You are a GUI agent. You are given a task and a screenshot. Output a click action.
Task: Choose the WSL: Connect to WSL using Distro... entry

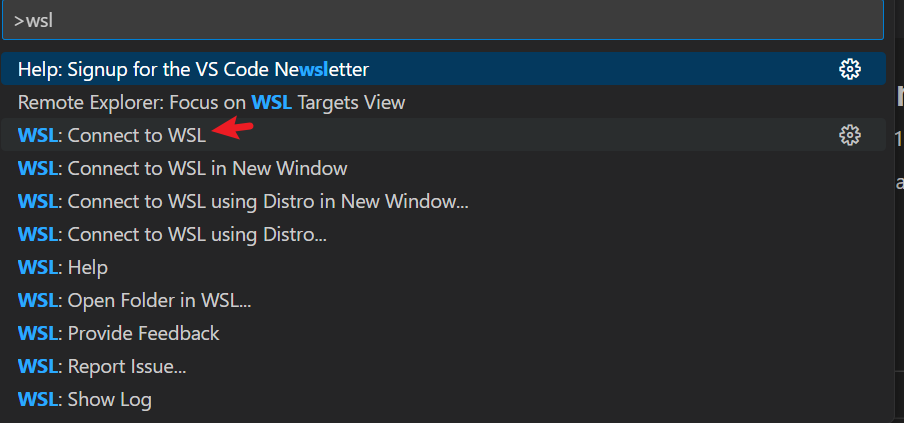click(443, 234)
